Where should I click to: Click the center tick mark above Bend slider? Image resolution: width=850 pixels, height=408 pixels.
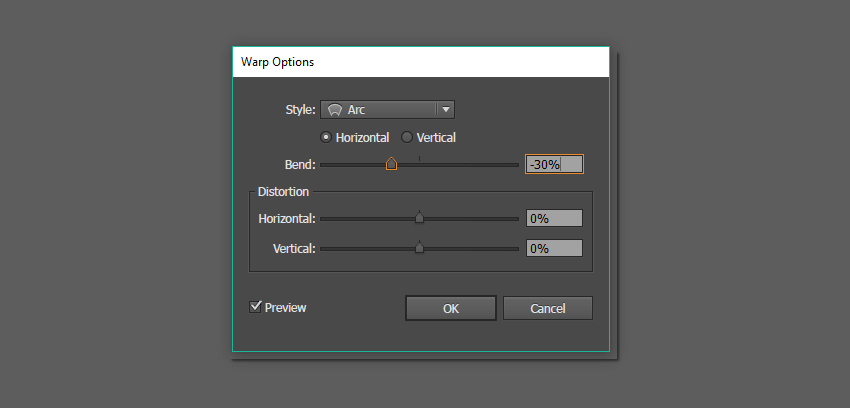coord(419,157)
